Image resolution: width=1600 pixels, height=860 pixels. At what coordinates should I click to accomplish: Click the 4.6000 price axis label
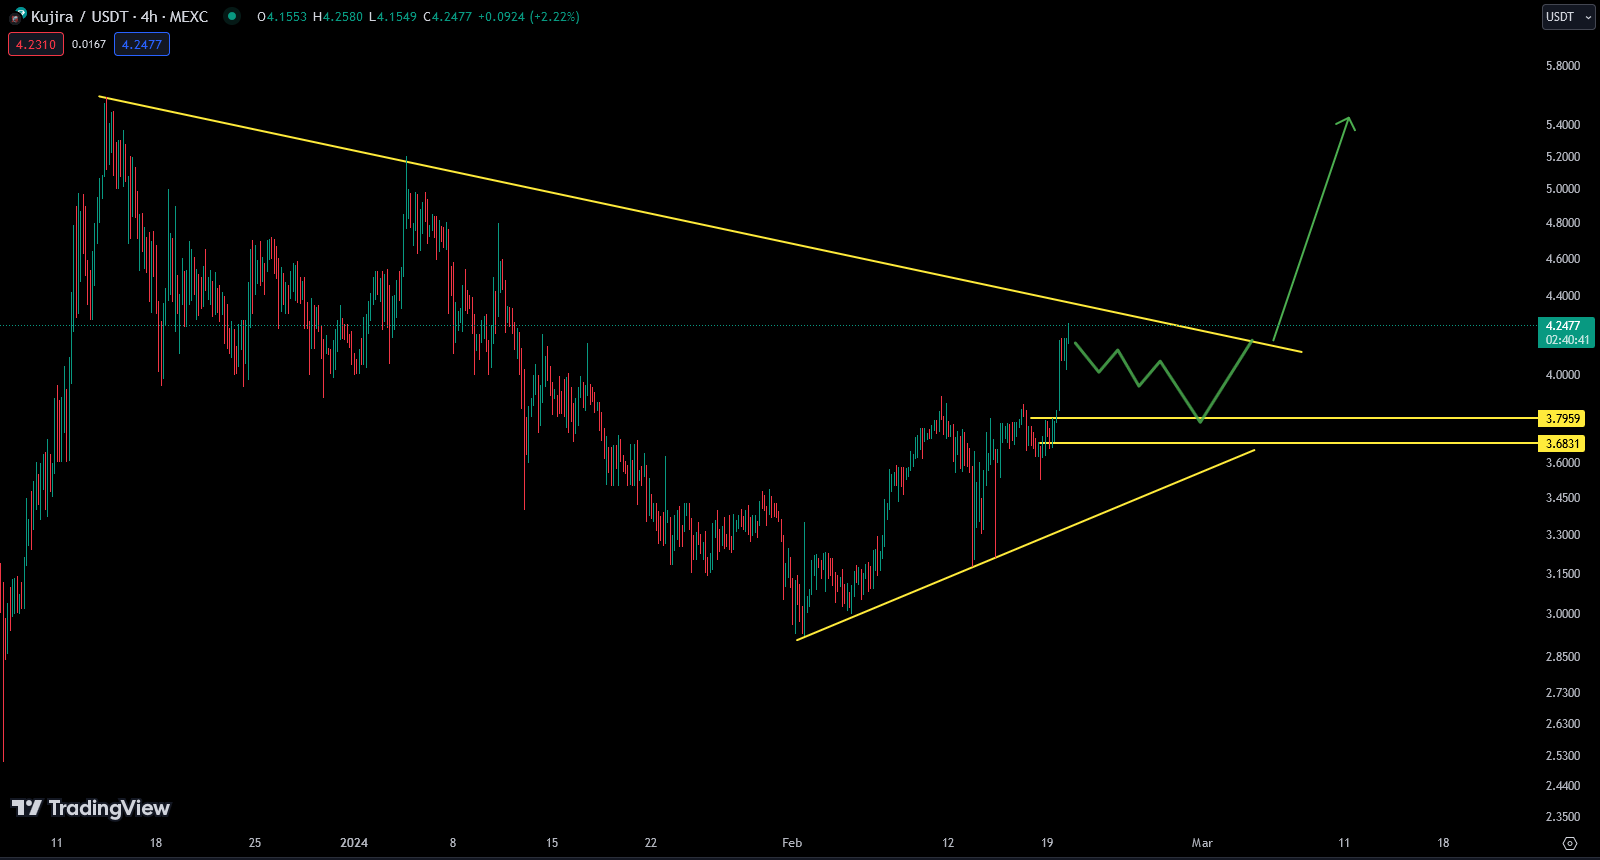click(1563, 259)
